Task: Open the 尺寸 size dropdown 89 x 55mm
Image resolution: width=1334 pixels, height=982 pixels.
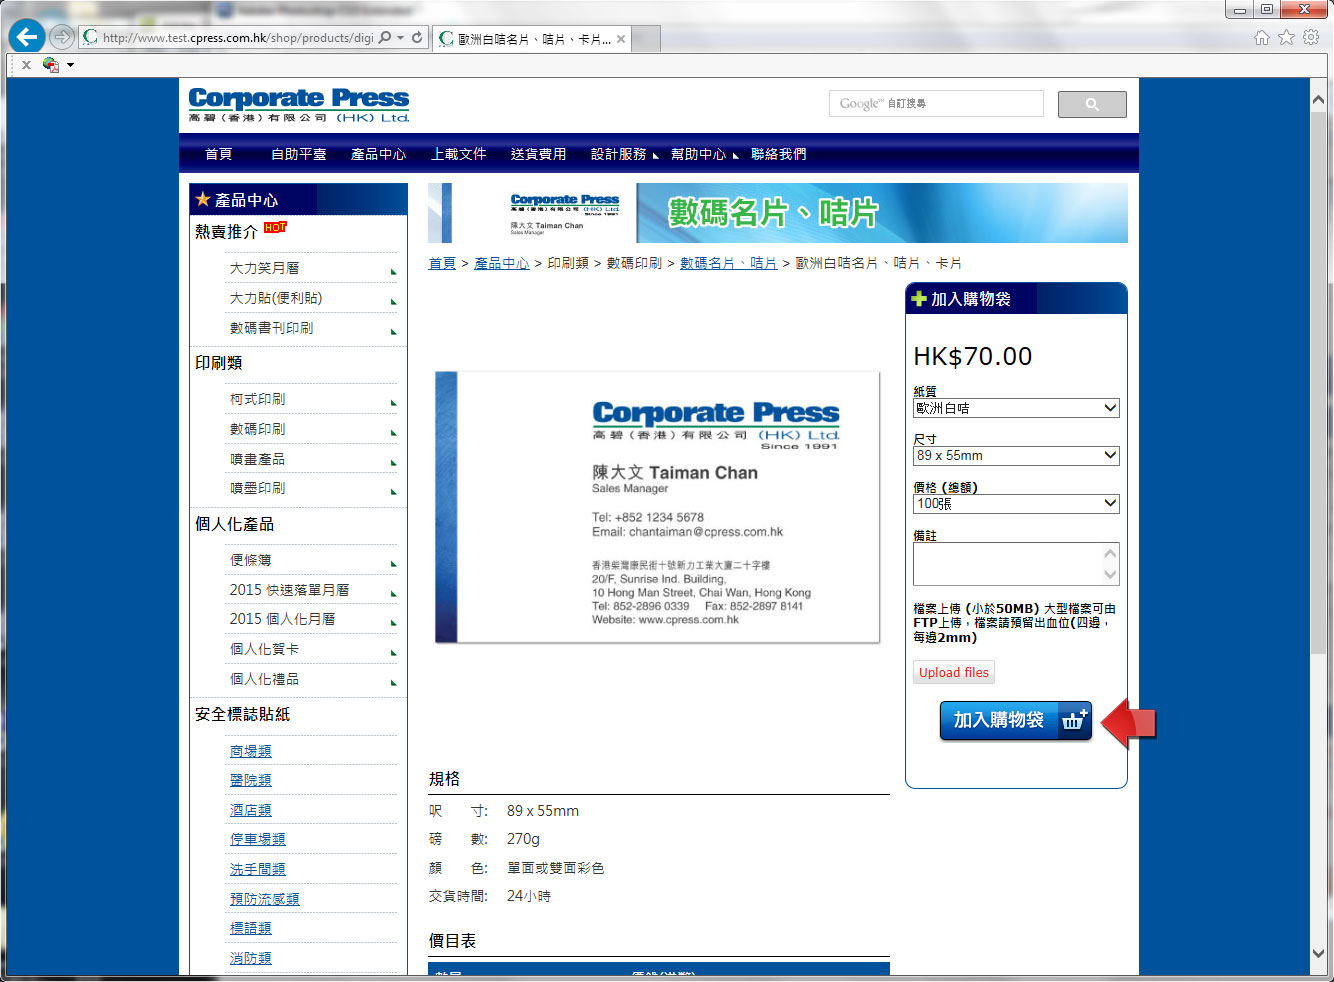Action: pyautogui.click(x=1015, y=455)
